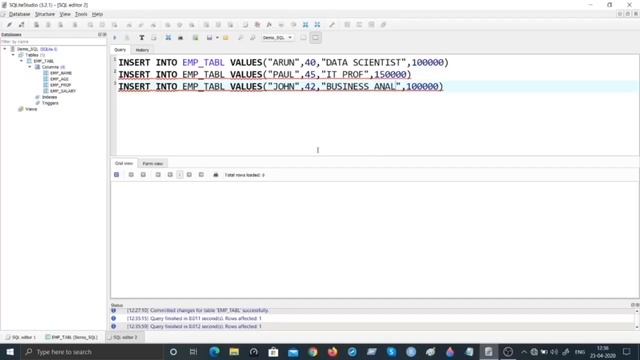Click the Save SQL to file disk icon
This screenshot has width=640, height=360.
point(209,38)
